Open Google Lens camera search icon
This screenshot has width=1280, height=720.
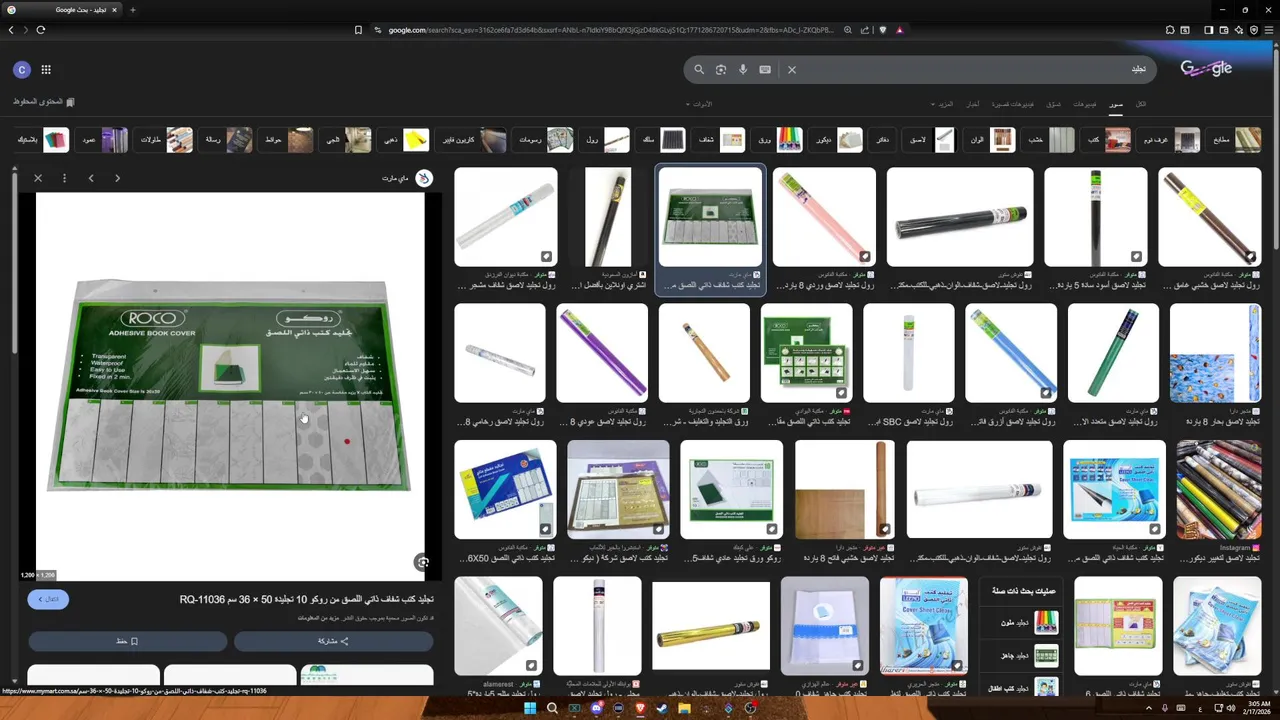pos(721,70)
